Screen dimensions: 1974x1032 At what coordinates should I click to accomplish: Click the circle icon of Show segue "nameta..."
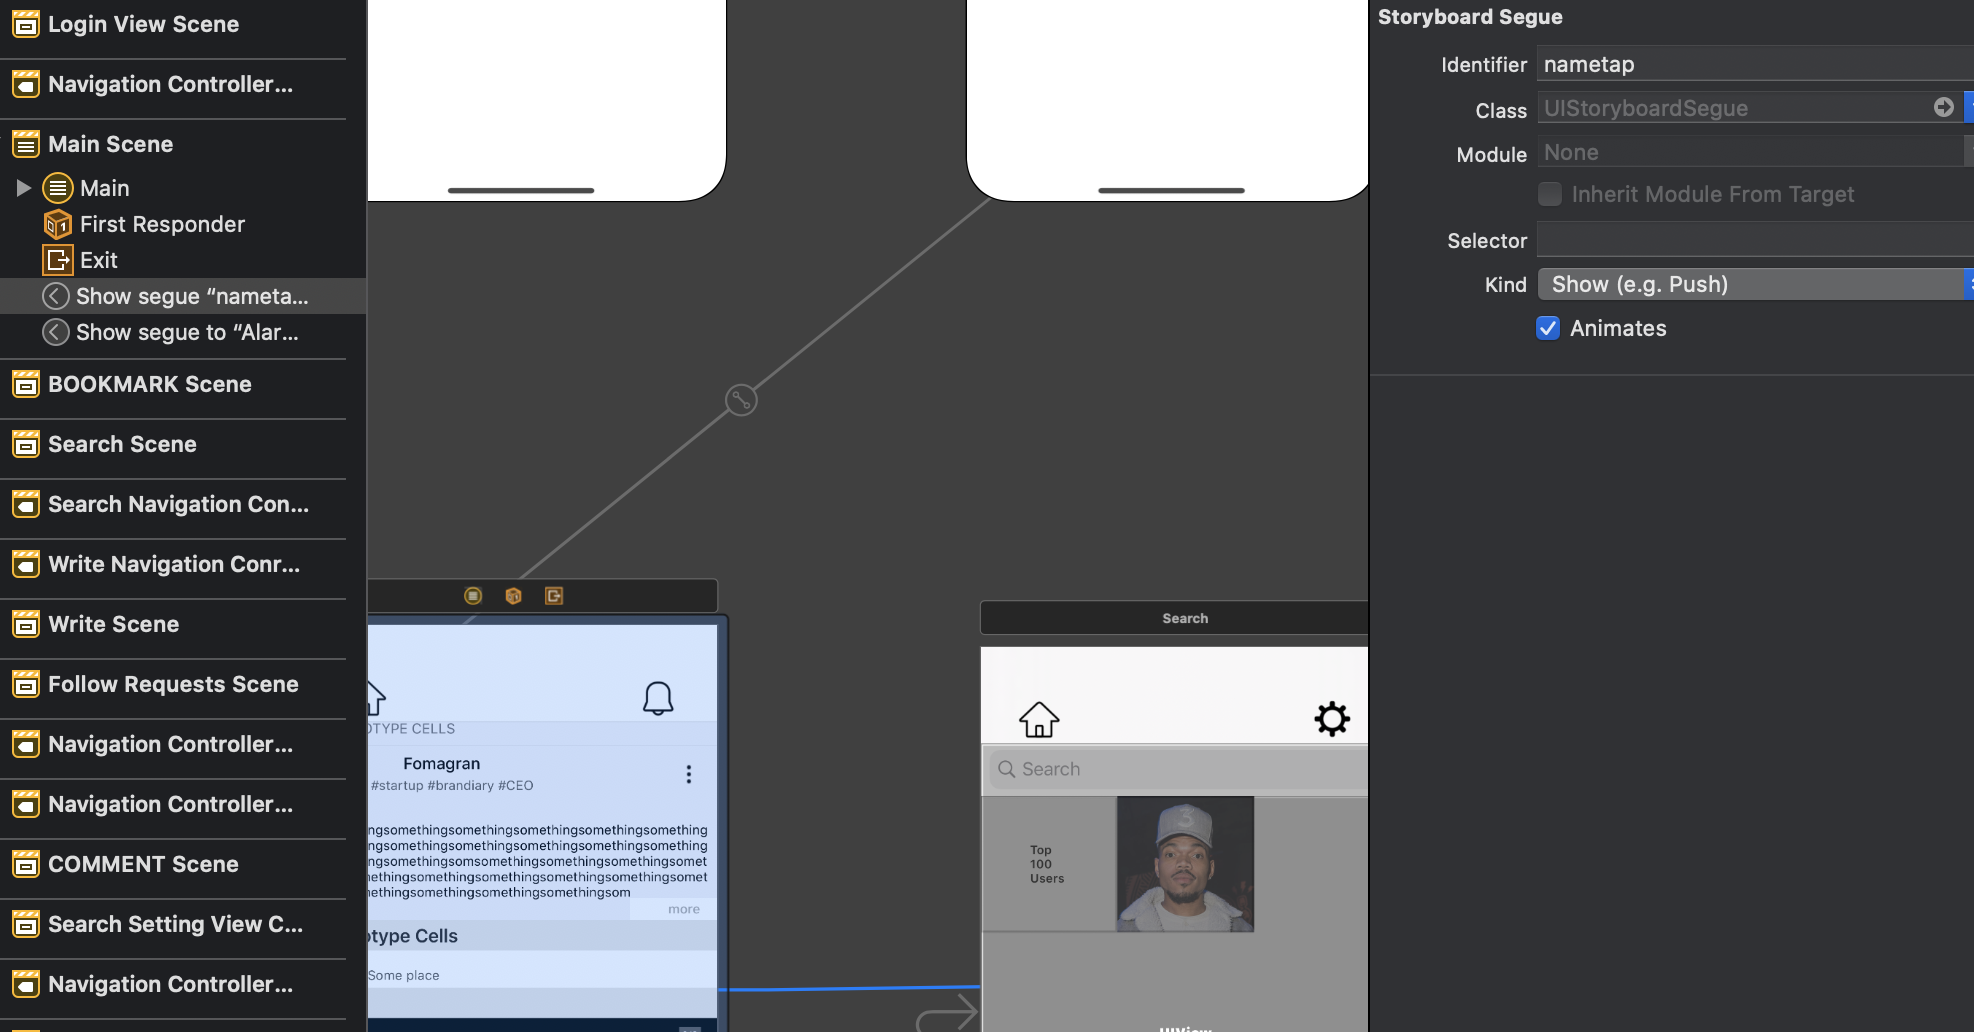coord(56,296)
